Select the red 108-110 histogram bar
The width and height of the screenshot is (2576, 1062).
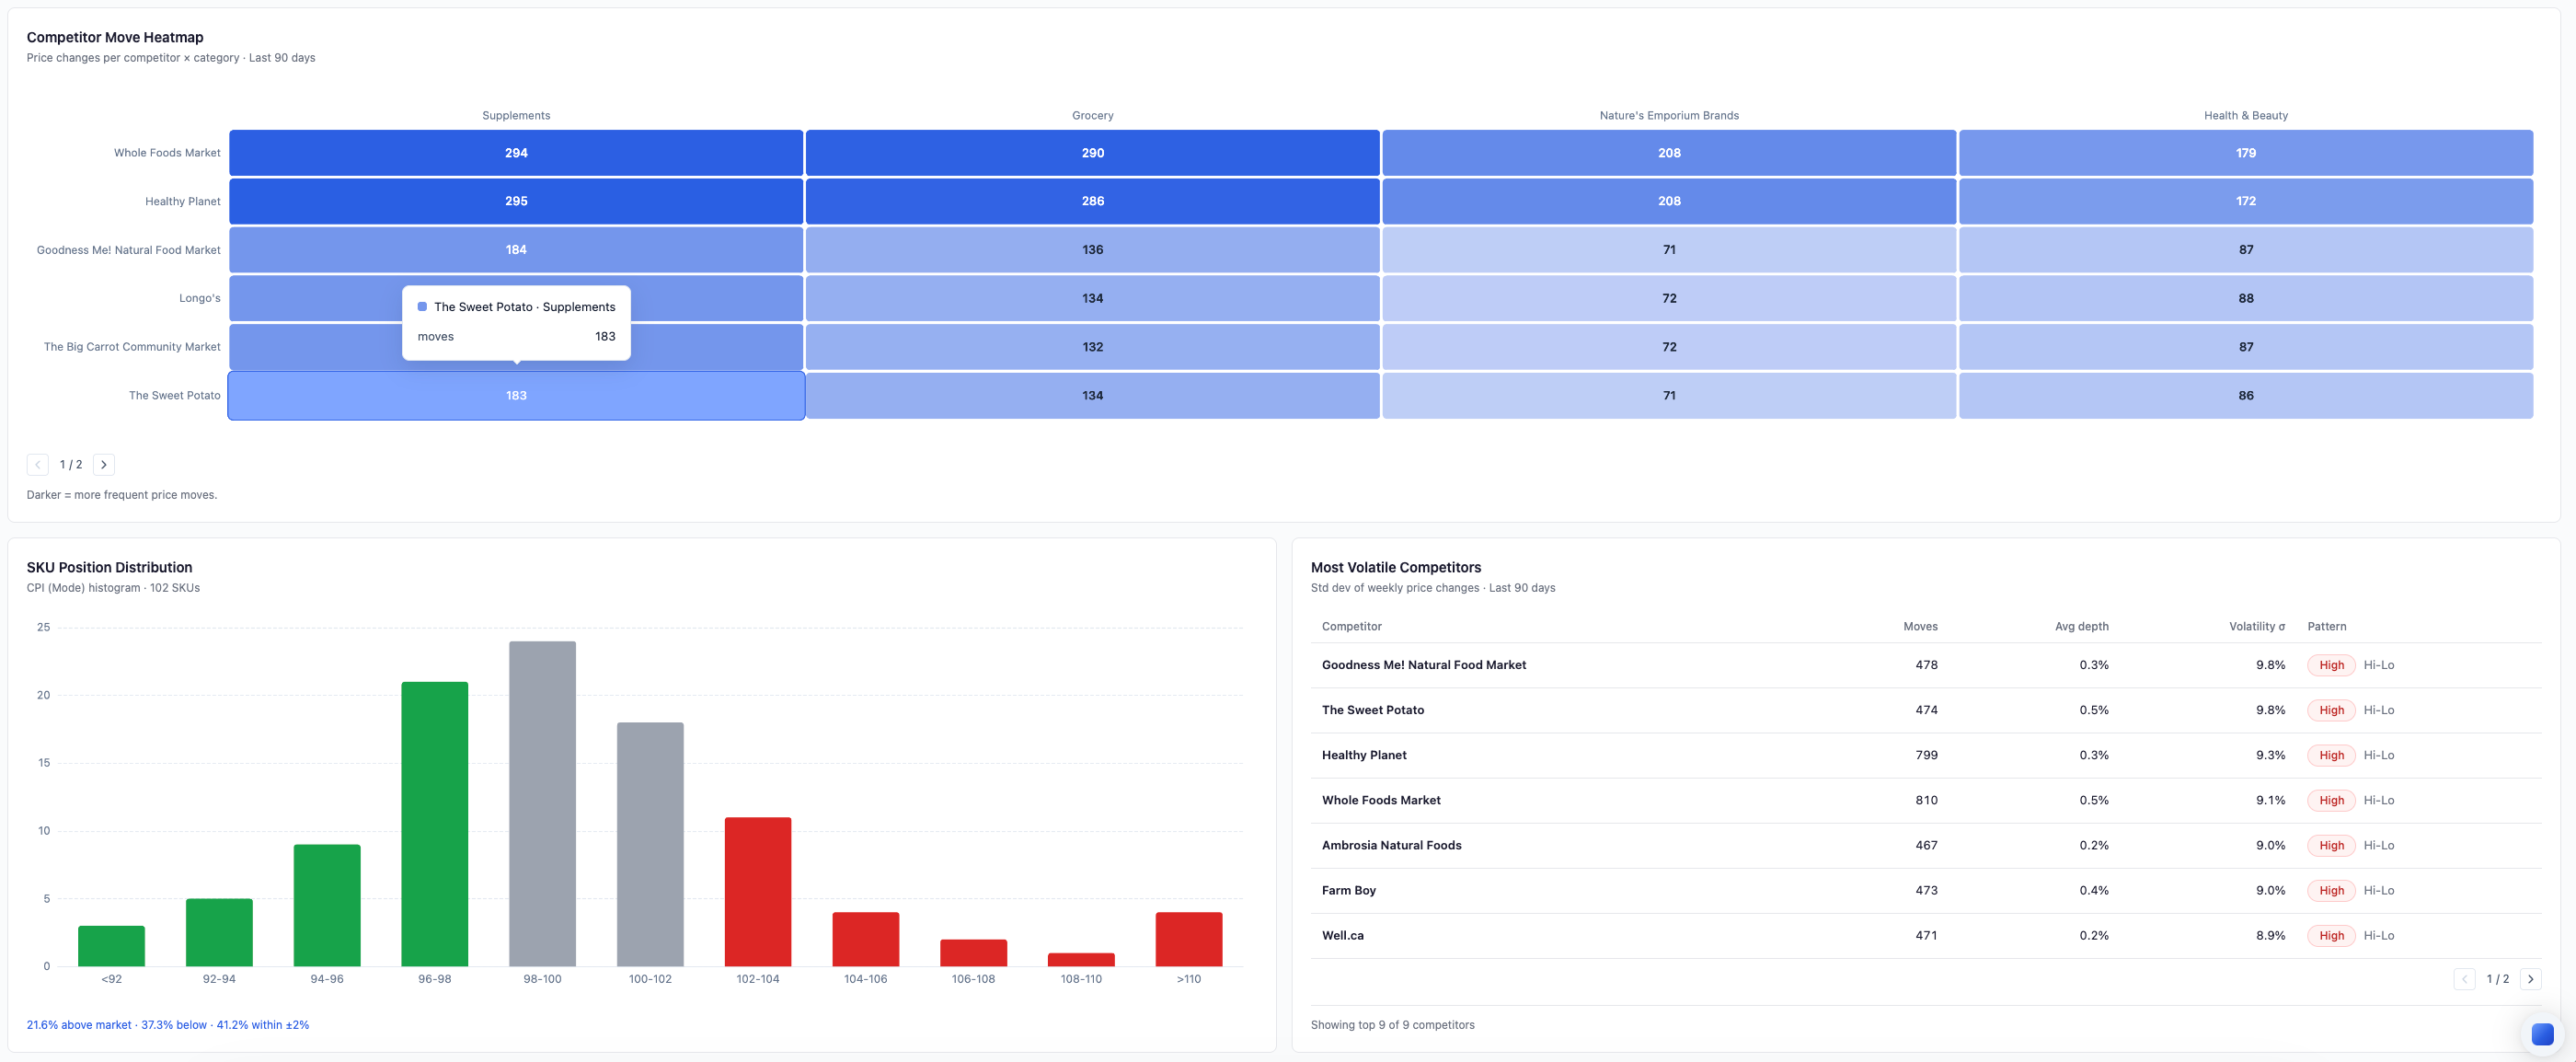click(1081, 959)
